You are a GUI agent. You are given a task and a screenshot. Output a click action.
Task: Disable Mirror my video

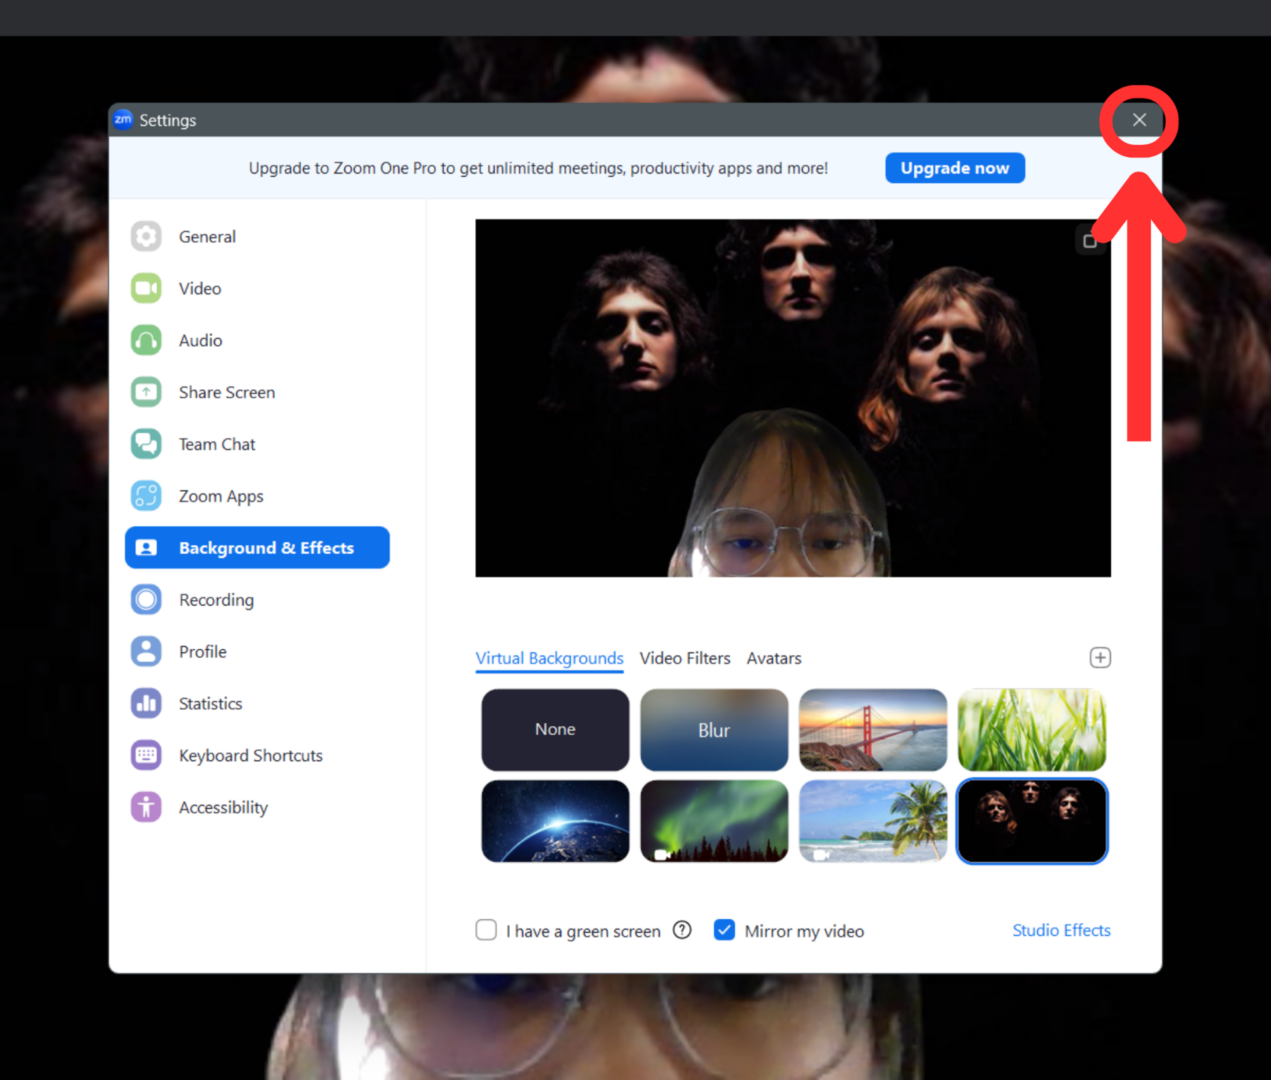coord(724,930)
